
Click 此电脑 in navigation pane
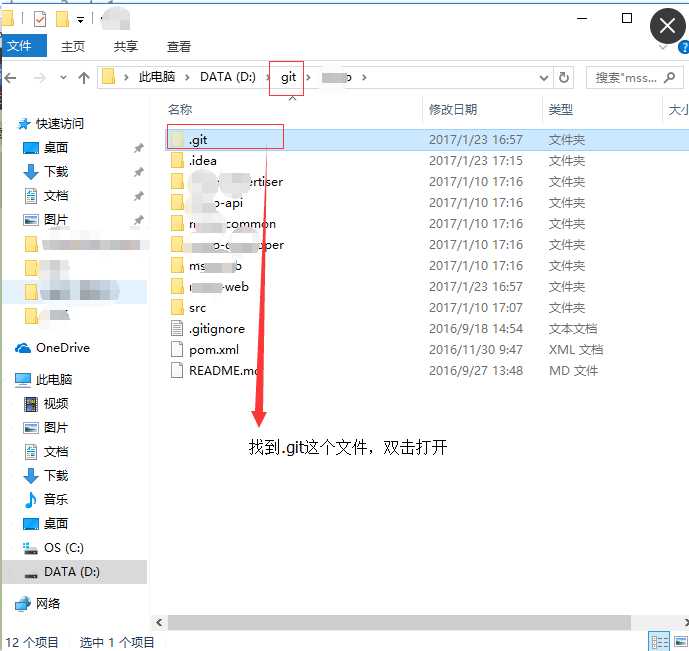click(54, 380)
